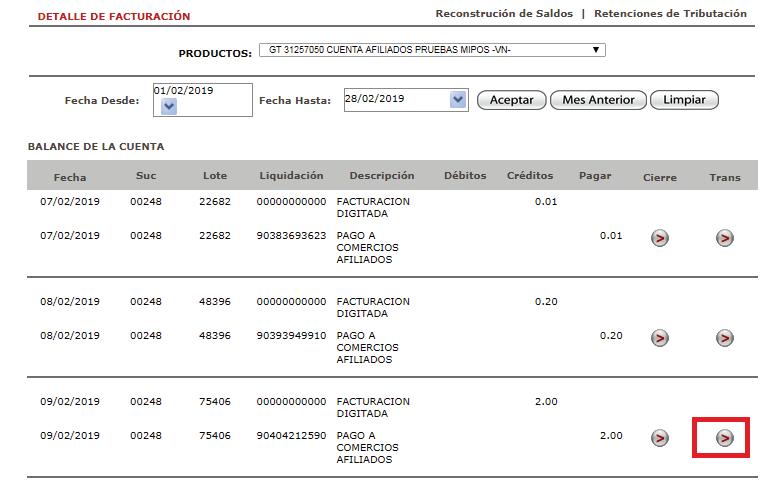The width and height of the screenshot is (763, 480).
Task: Click the Créditos column header
Action: pyautogui.click(x=530, y=175)
